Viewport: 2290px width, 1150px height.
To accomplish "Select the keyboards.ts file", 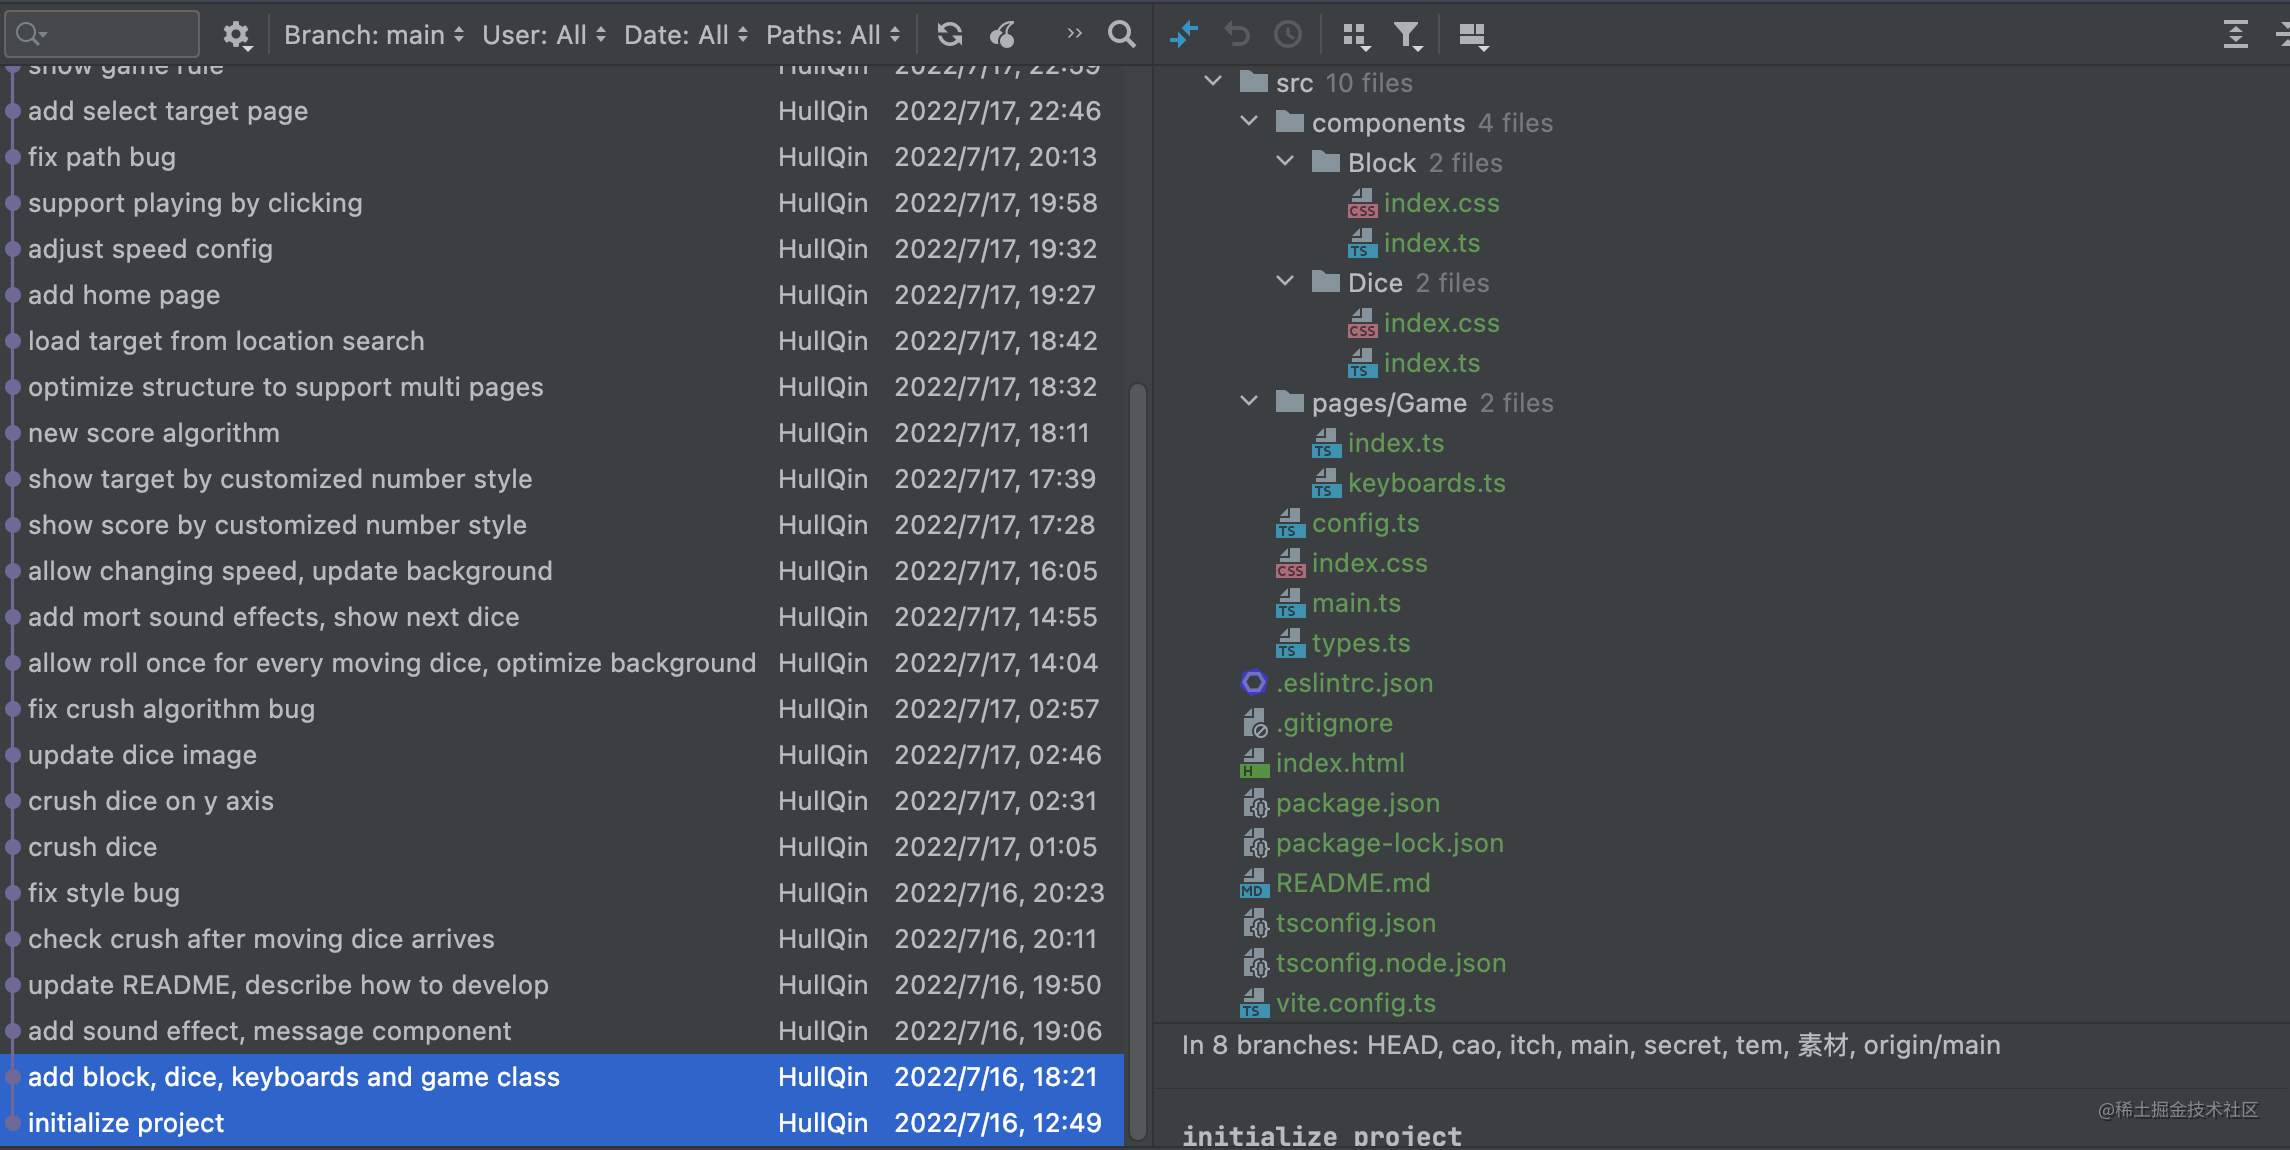I will click(1426, 483).
